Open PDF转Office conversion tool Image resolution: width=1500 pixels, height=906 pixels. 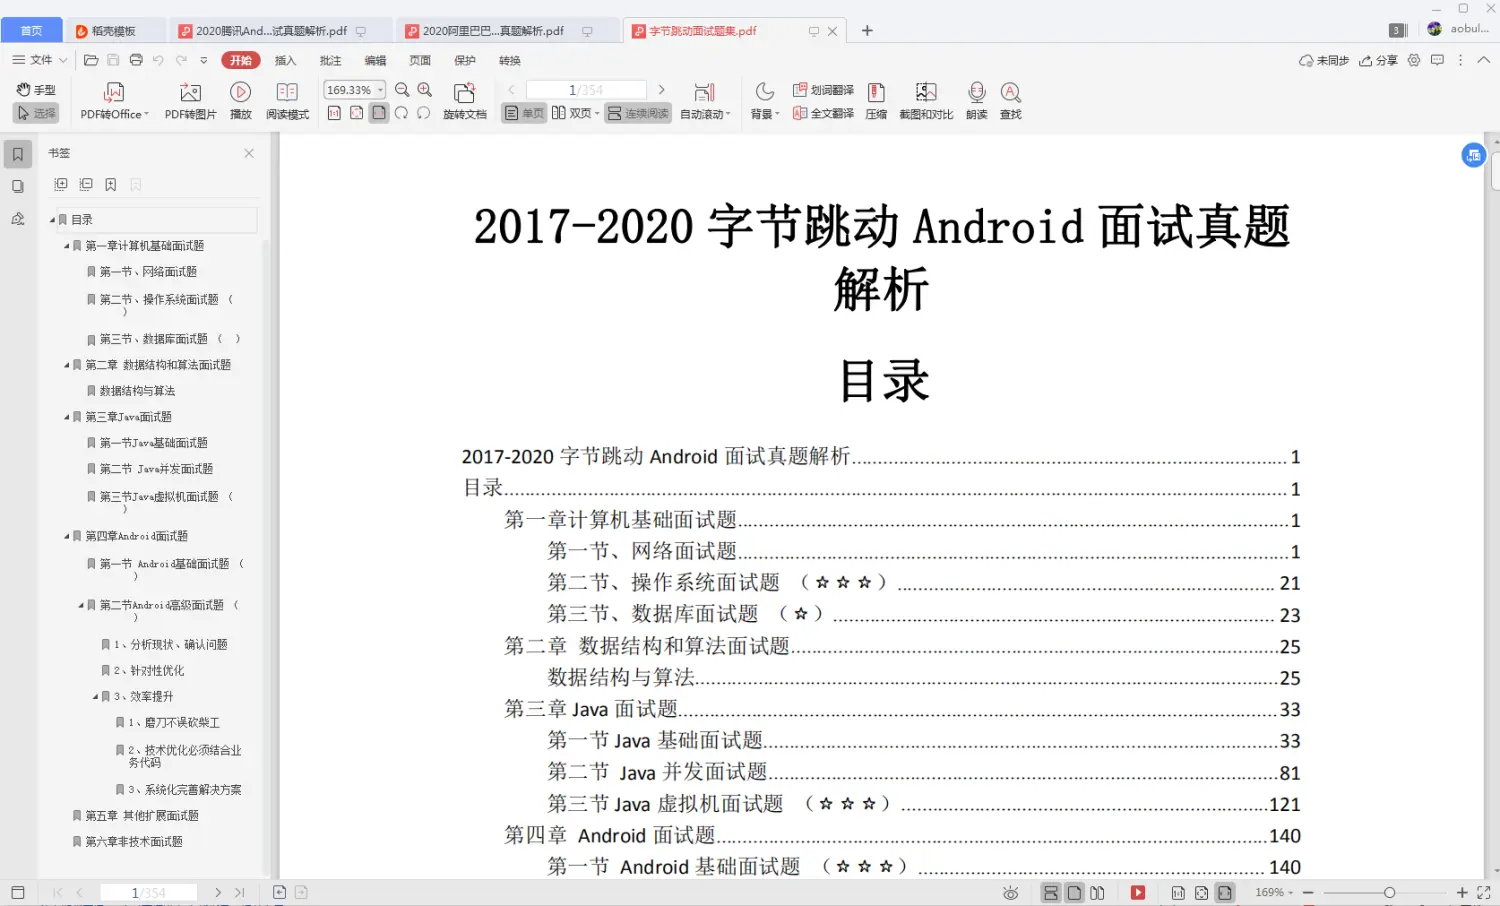coord(113,99)
